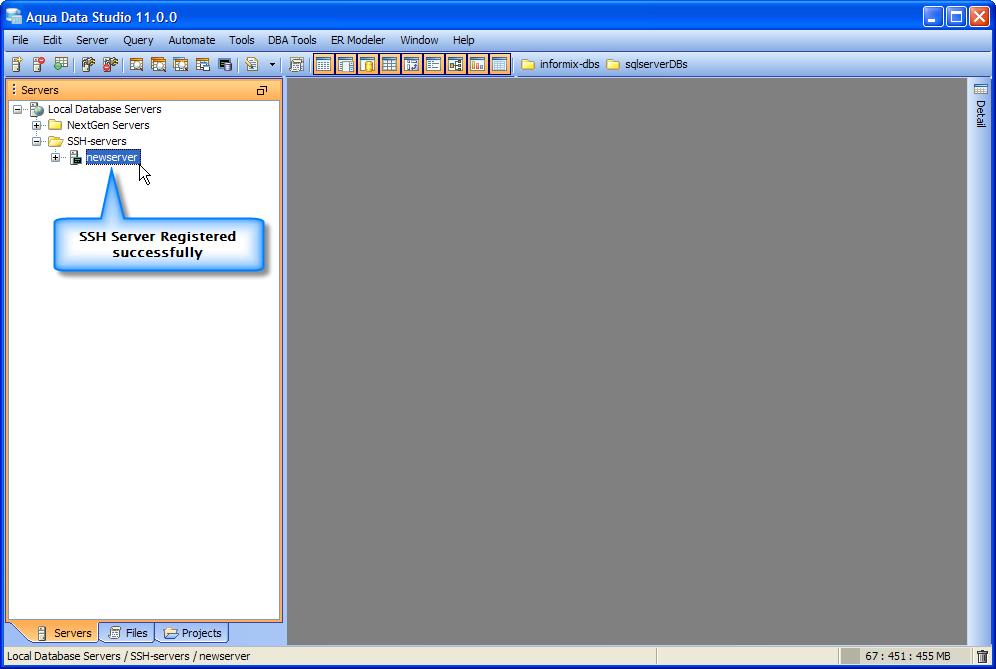Screen dimensions: 996x669
Task: Toggle the form list view button
Action: pos(433,64)
